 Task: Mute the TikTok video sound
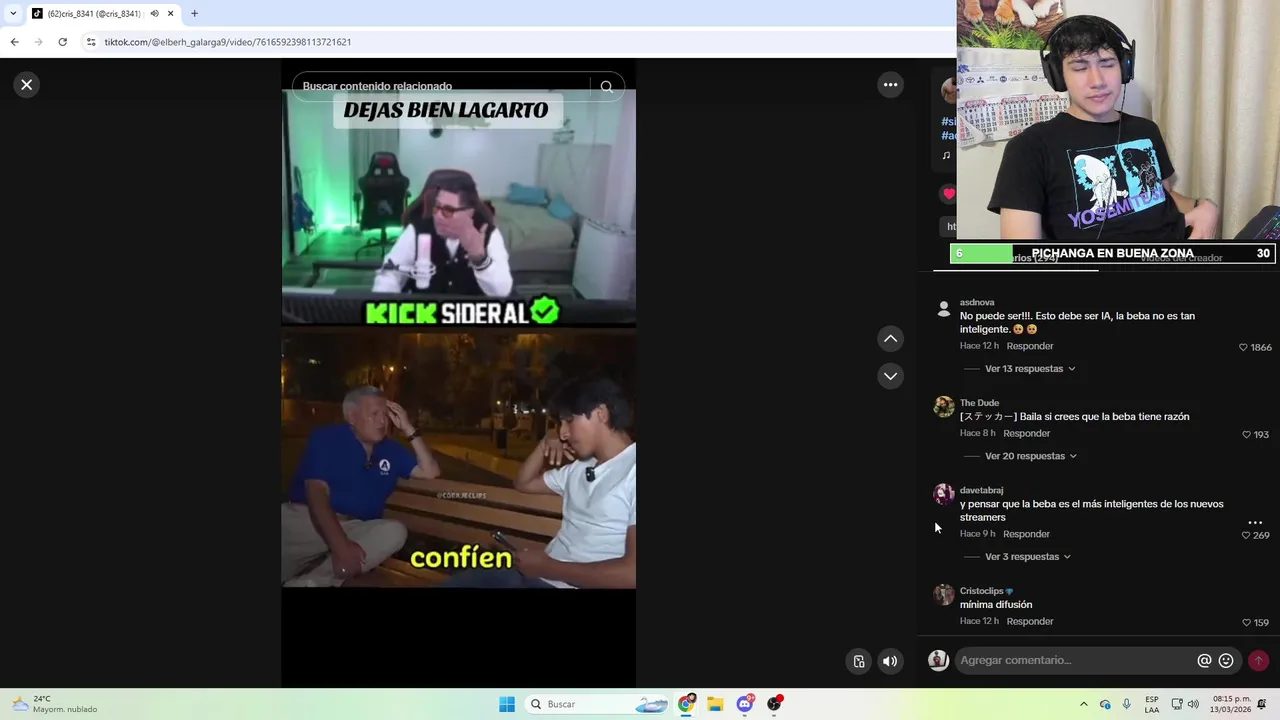pyautogui.click(x=890, y=661)
